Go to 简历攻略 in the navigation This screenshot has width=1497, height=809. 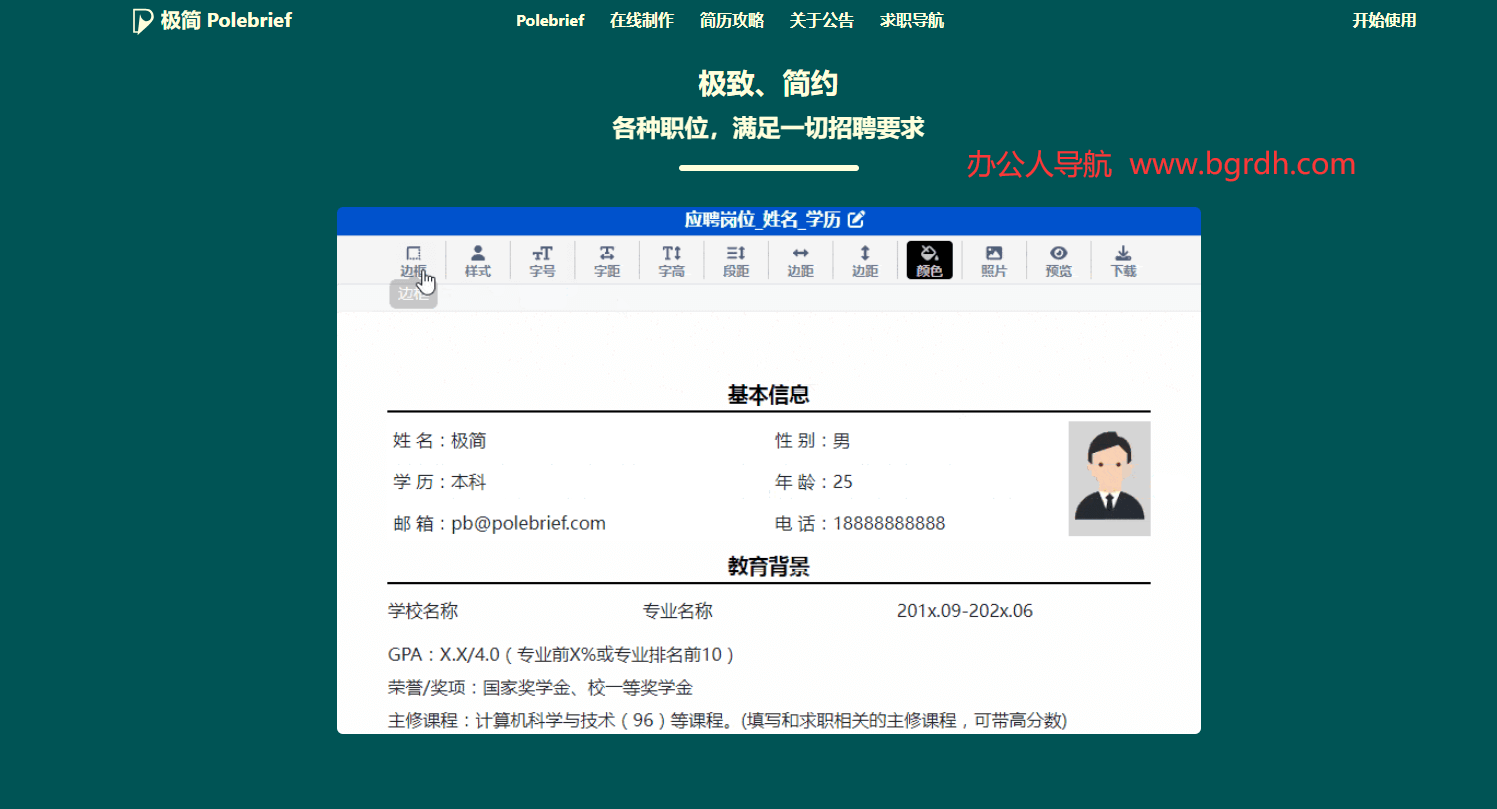click(x=731, y=21)
